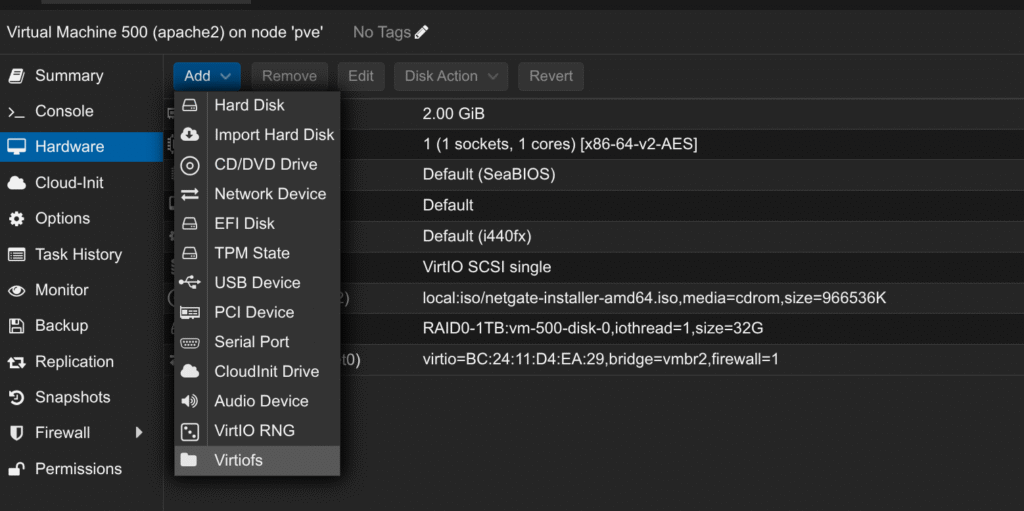The height and width of the screenshot is (511, 1024).
Task: Choose Network Device from the Add menu
Action: tap(270, 194)
